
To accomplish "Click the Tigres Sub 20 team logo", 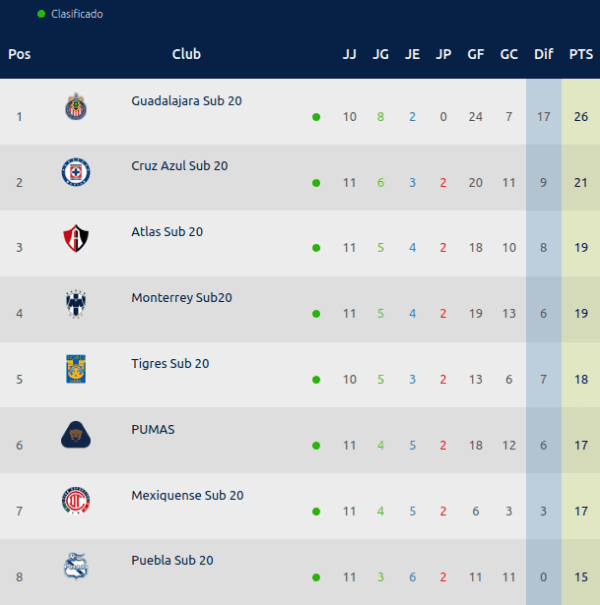I will [76, 369].
